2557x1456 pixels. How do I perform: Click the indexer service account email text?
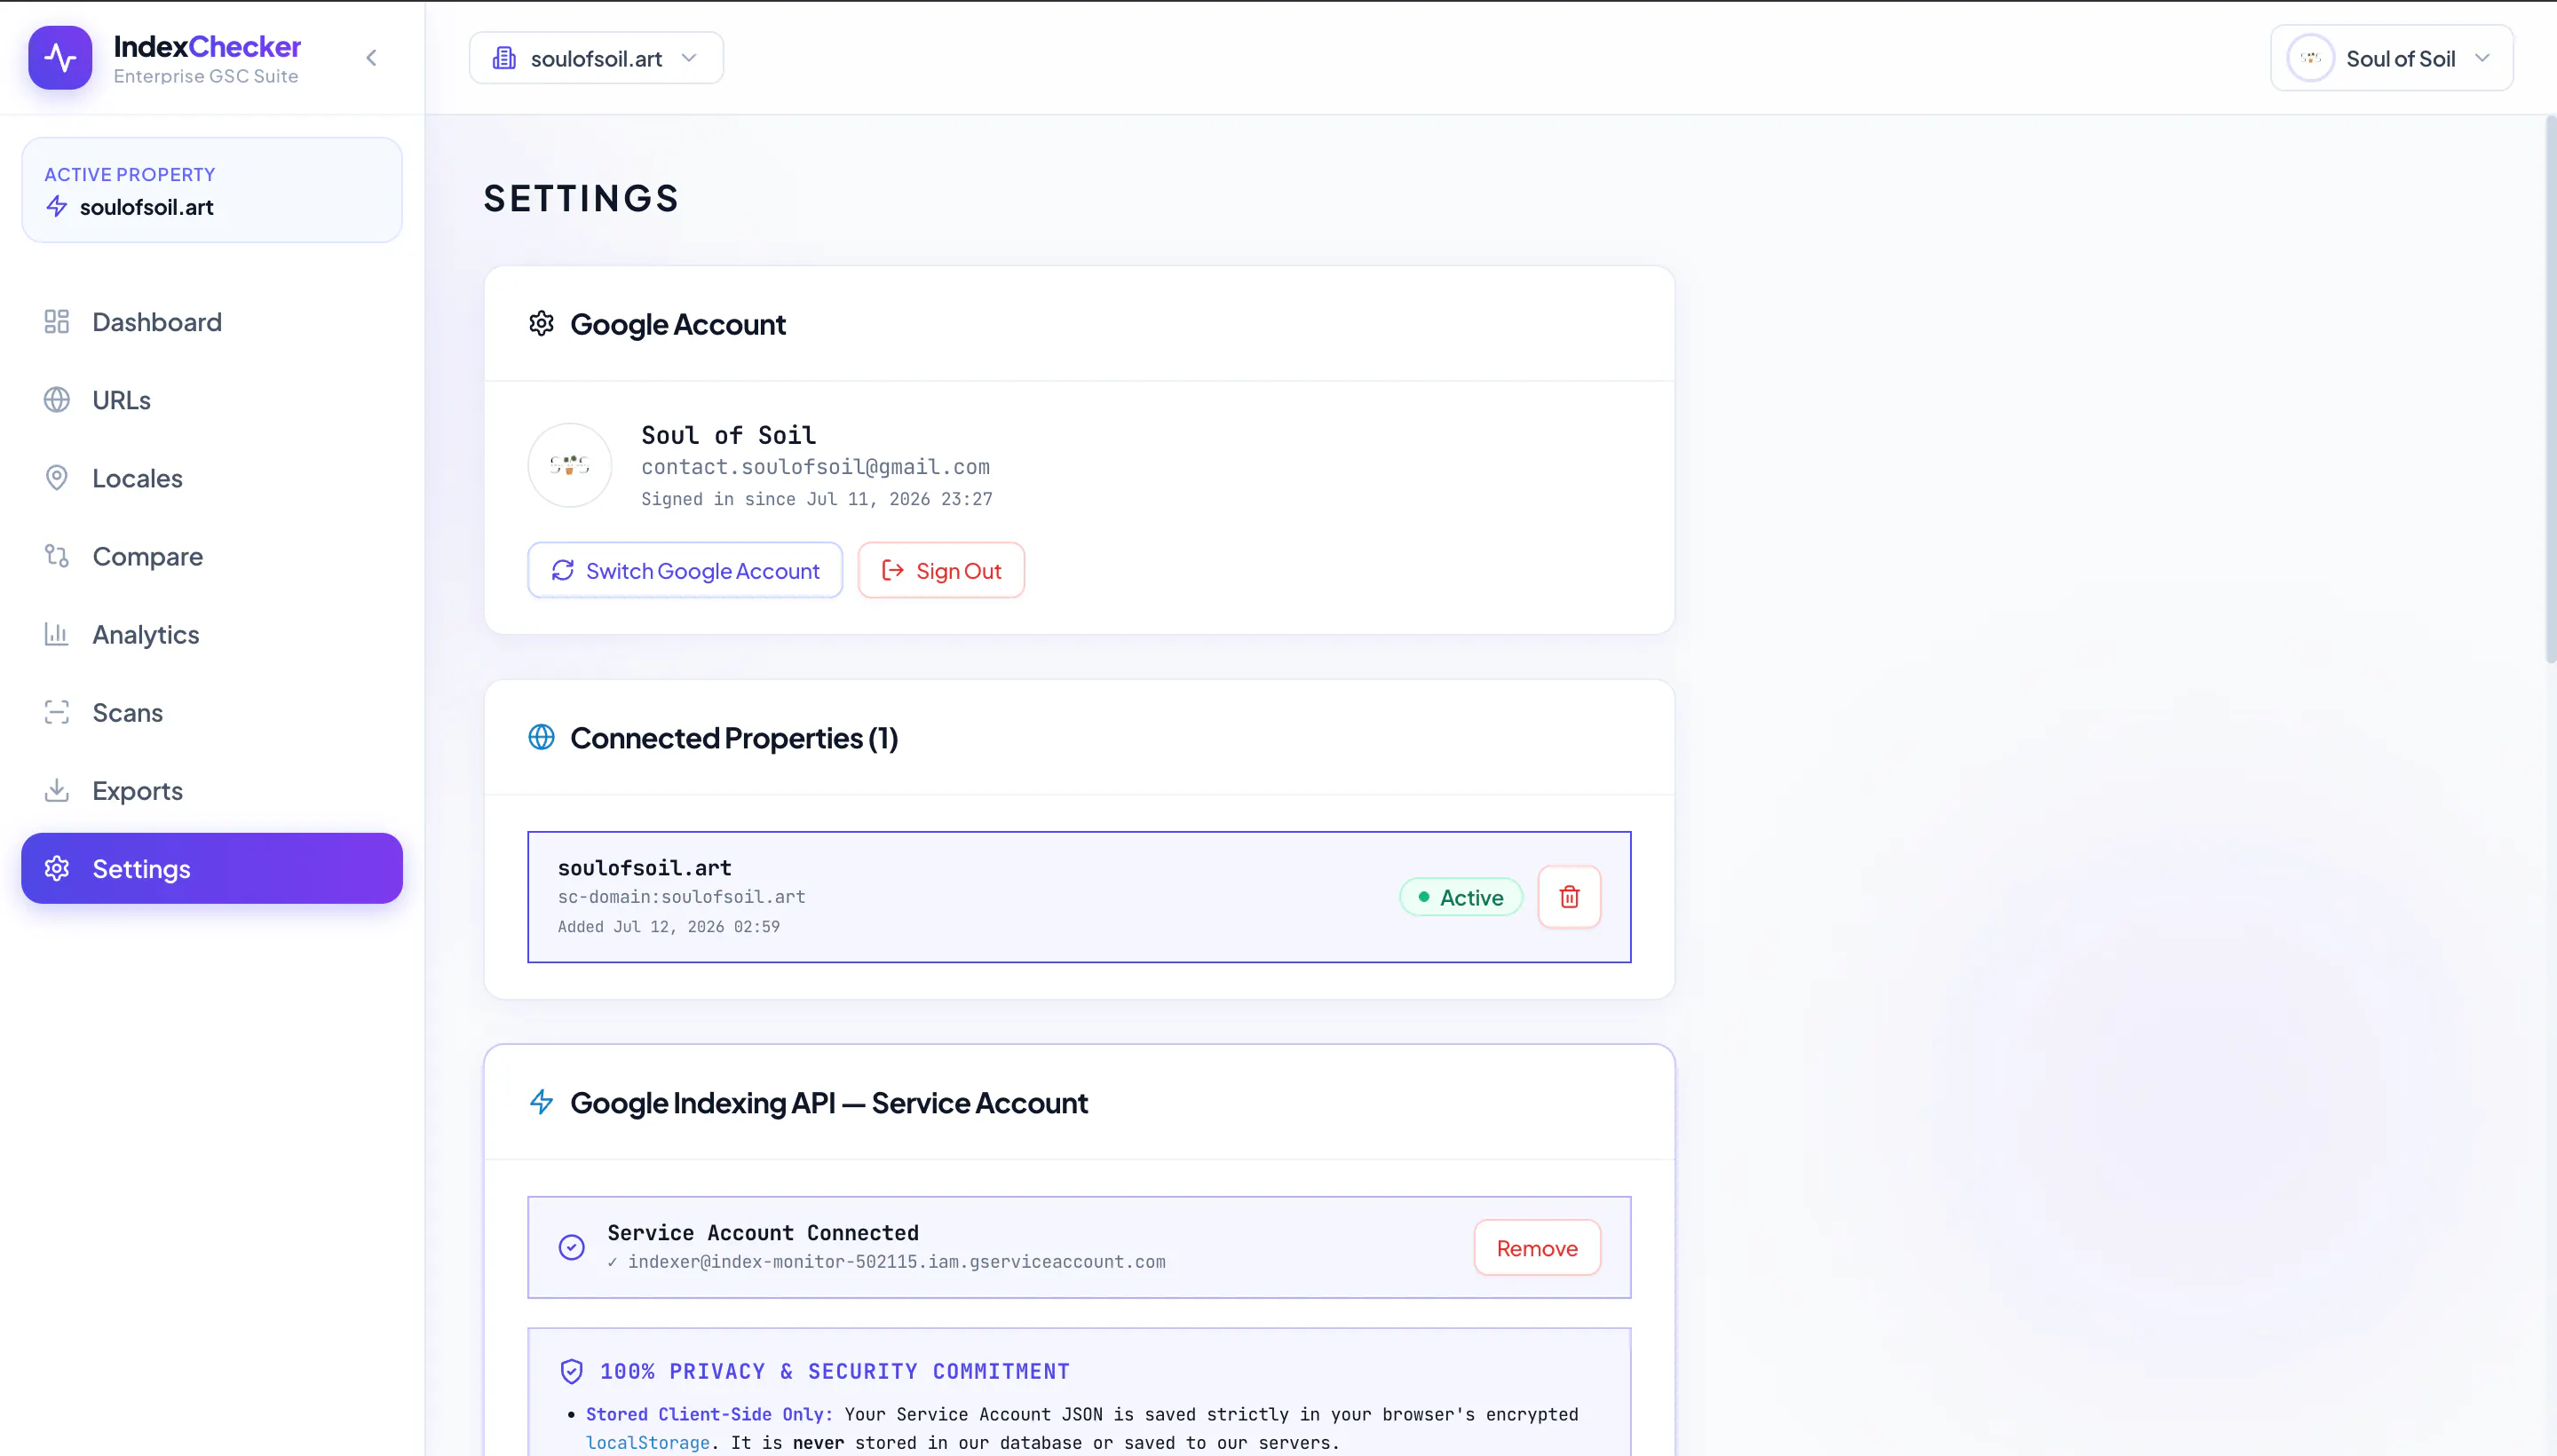coord(897,1262)
